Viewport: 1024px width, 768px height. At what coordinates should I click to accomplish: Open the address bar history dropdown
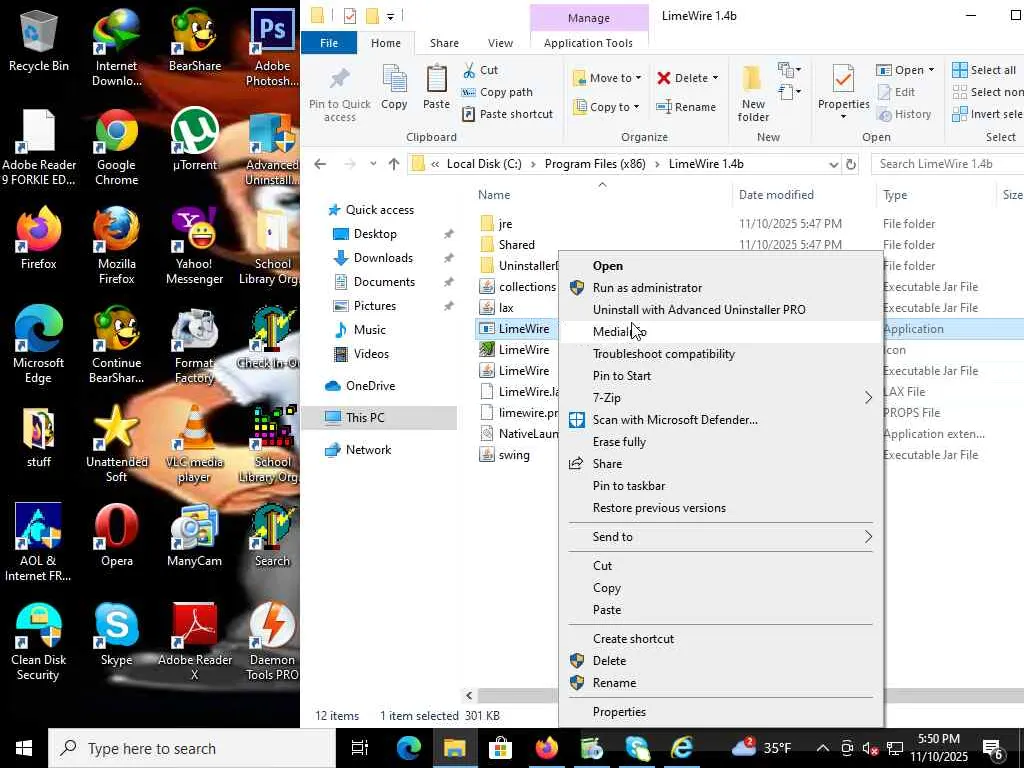tap(833, 165)
